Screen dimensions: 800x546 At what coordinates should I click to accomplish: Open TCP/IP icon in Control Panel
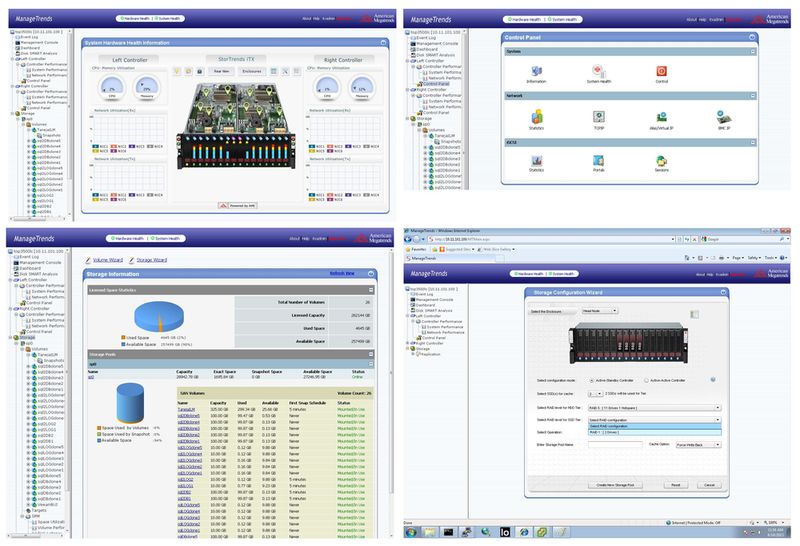pyautogui.click(x=598, y=117)
